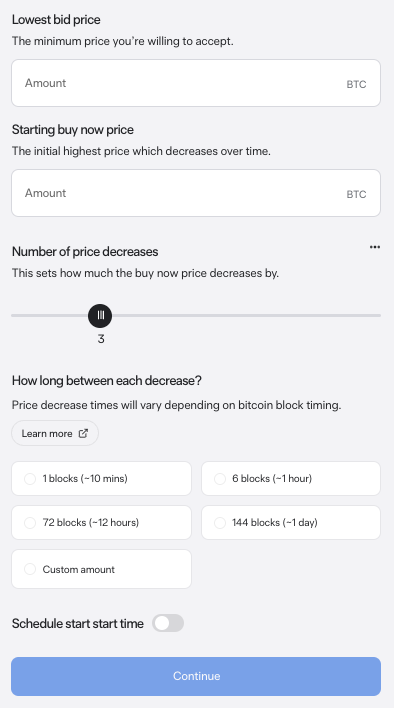The width and height of the screenshot is (394, 708).
Task: Click the Schedule start start time label
Action: click(78, 624)
